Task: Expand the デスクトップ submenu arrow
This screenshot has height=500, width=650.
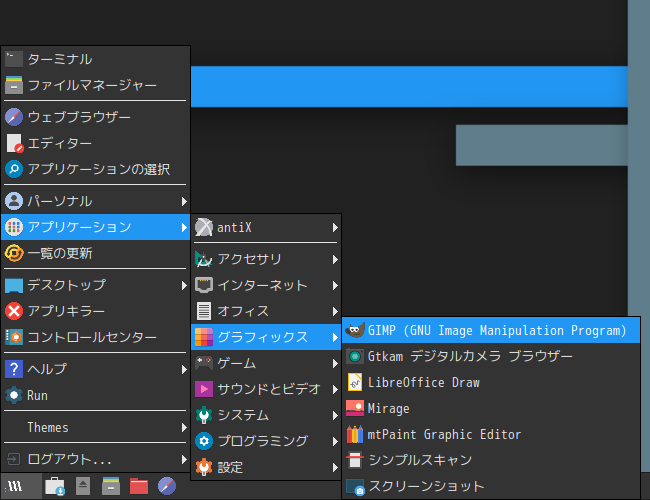Action: pos(184,286)
